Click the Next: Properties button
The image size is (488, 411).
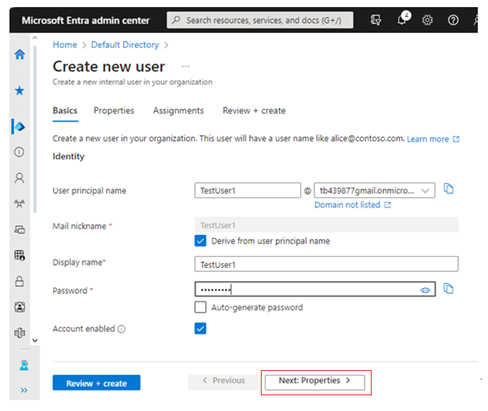coord(315,382)
